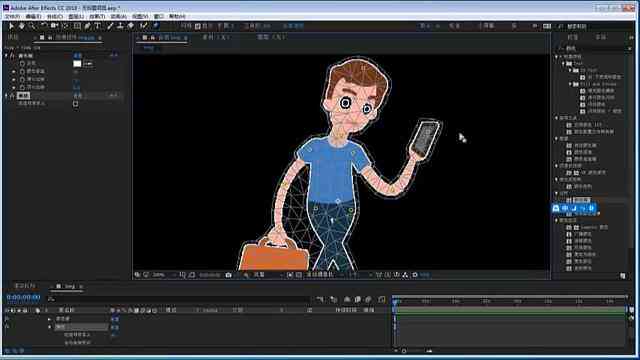The width and height of the screenshot is (640, 360).
Task: Open the Active Camera (活动摄像机) dropdown
Action: pos(324,275)
